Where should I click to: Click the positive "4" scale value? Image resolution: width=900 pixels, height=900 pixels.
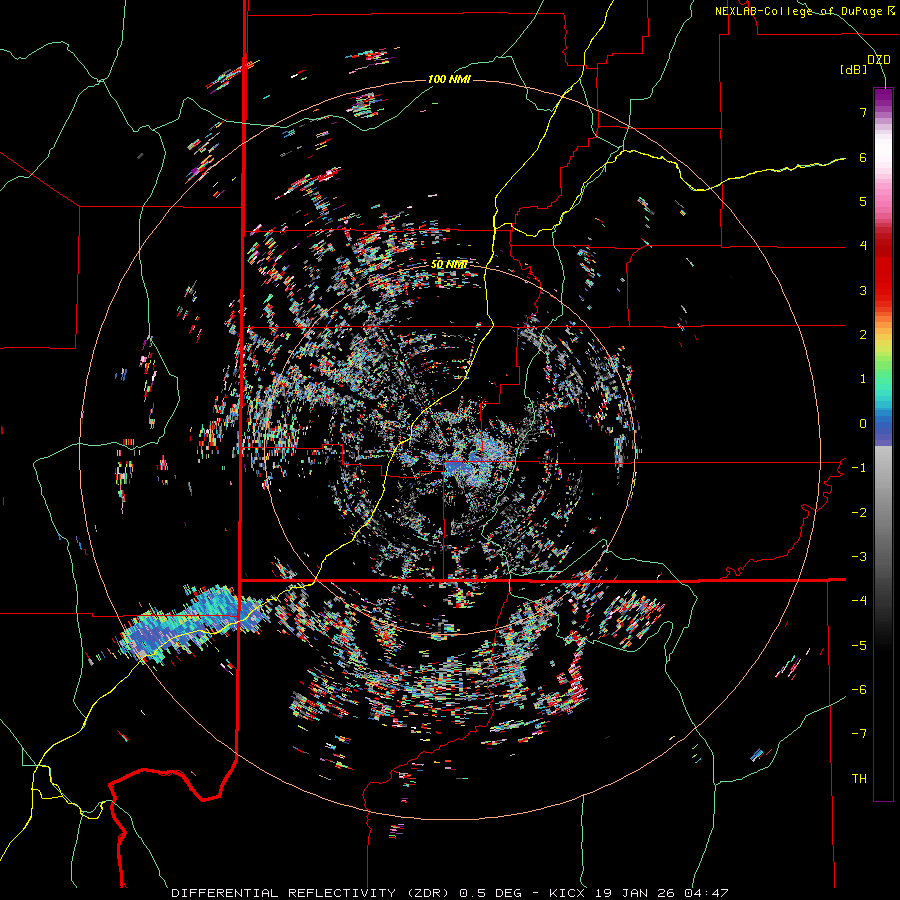(863, 246)
